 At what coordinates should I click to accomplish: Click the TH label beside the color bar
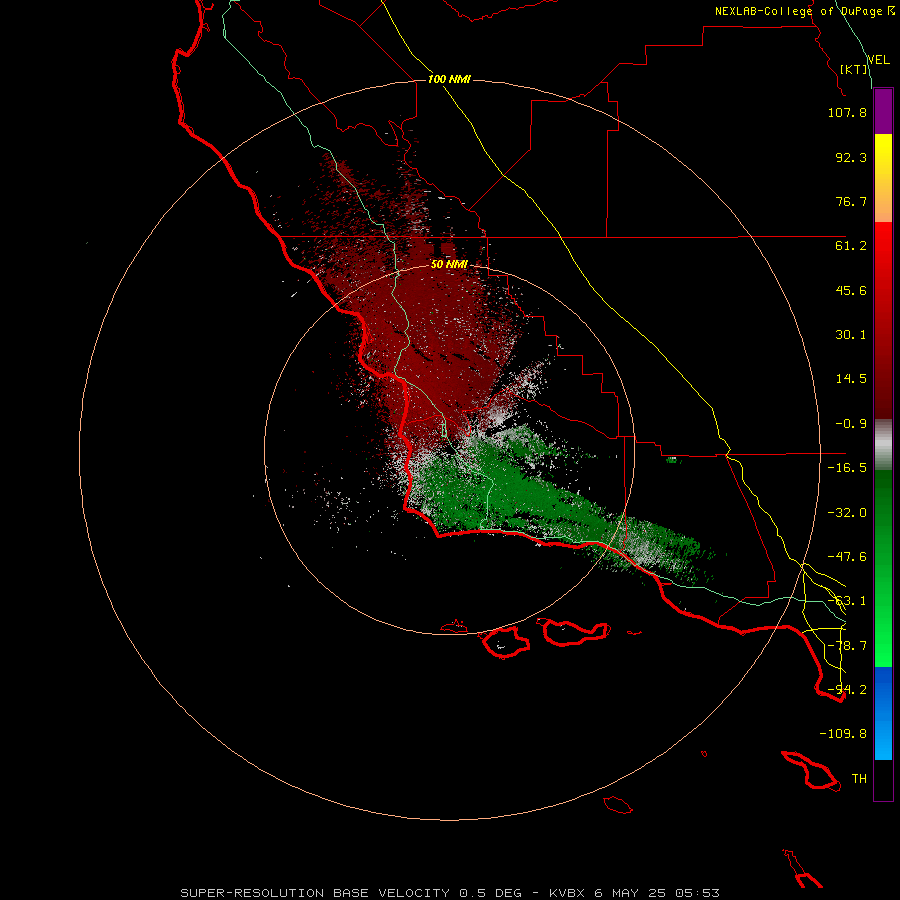859,779
